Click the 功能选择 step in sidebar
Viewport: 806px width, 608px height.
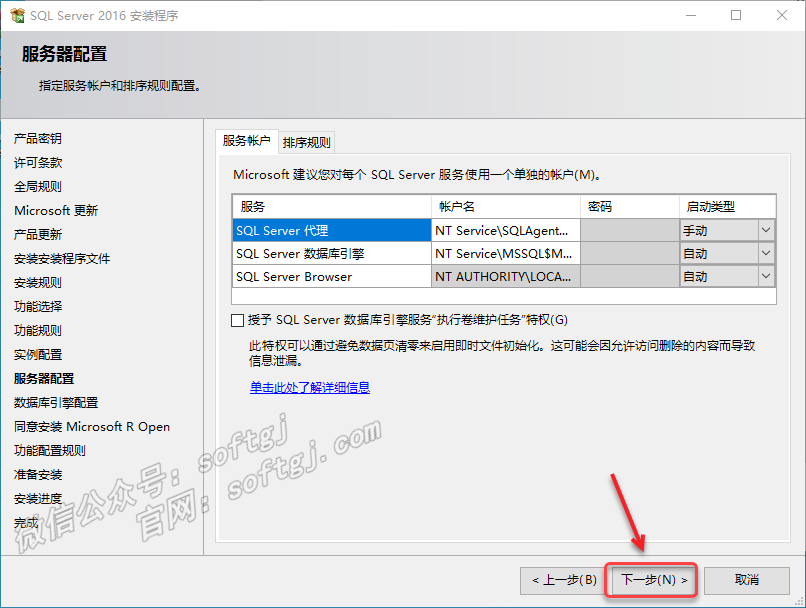[x=38, y=306]
